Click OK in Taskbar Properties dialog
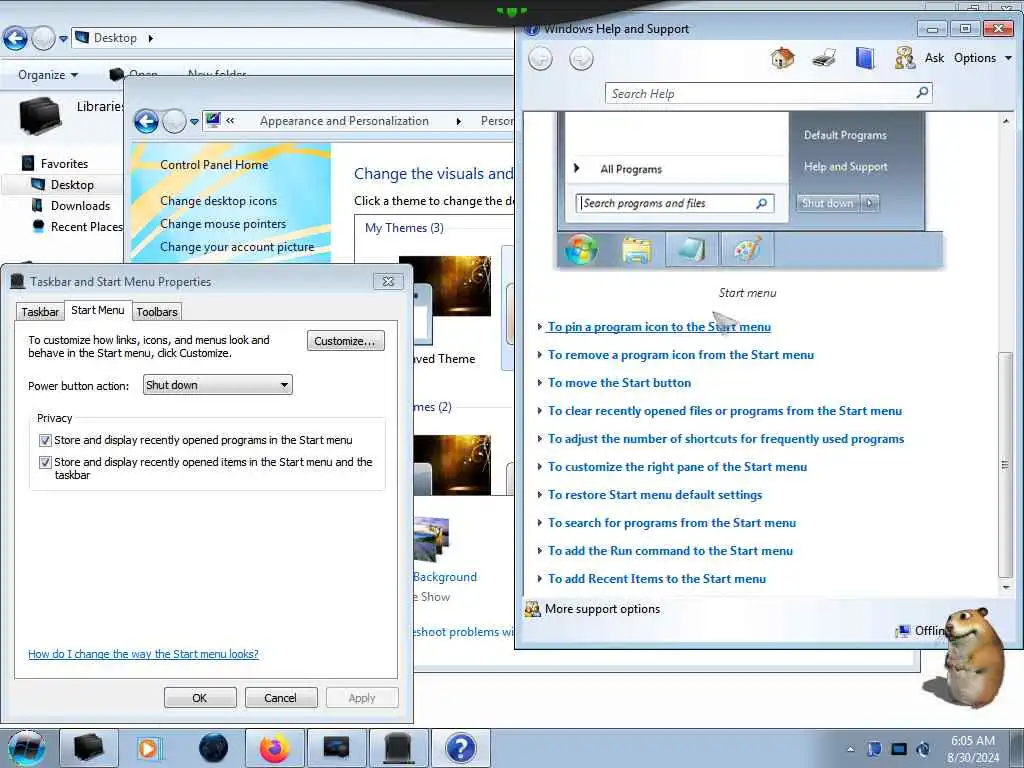Screen dimensions: 1024x768 200,697
